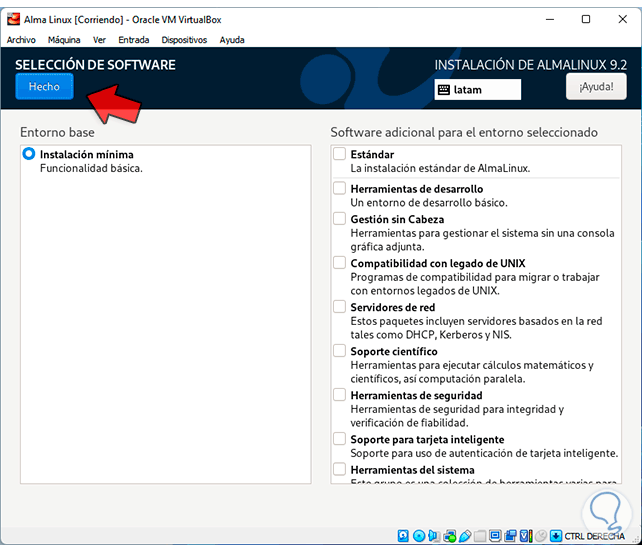The image size is (642, 552).
Task: Click text 'científicos, así computación paralela.'
Action: (438, 379)
